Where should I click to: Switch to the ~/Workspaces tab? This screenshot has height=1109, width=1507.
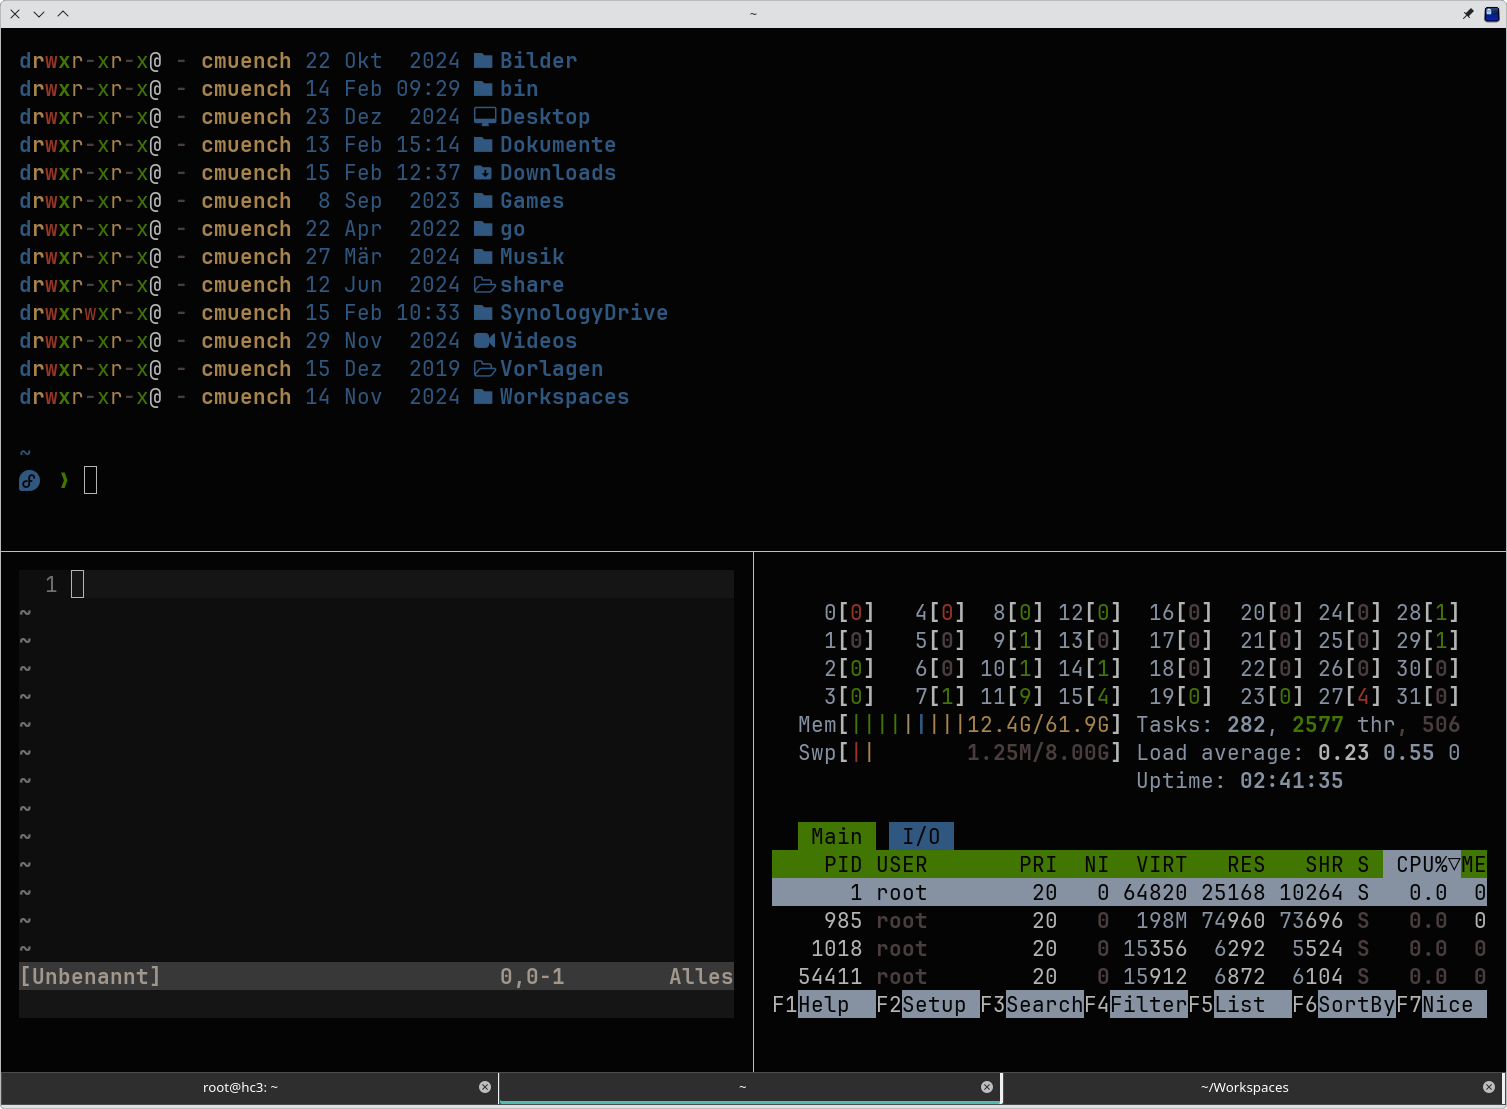pyautogui.click(x=1245, y=1087)
